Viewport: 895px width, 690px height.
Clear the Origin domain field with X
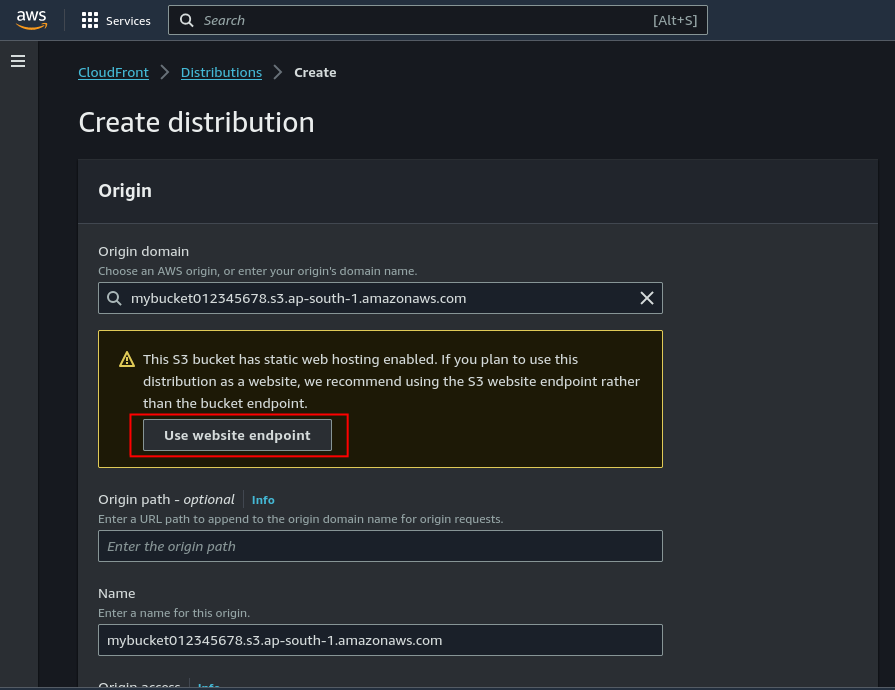(x=647, y=298)
